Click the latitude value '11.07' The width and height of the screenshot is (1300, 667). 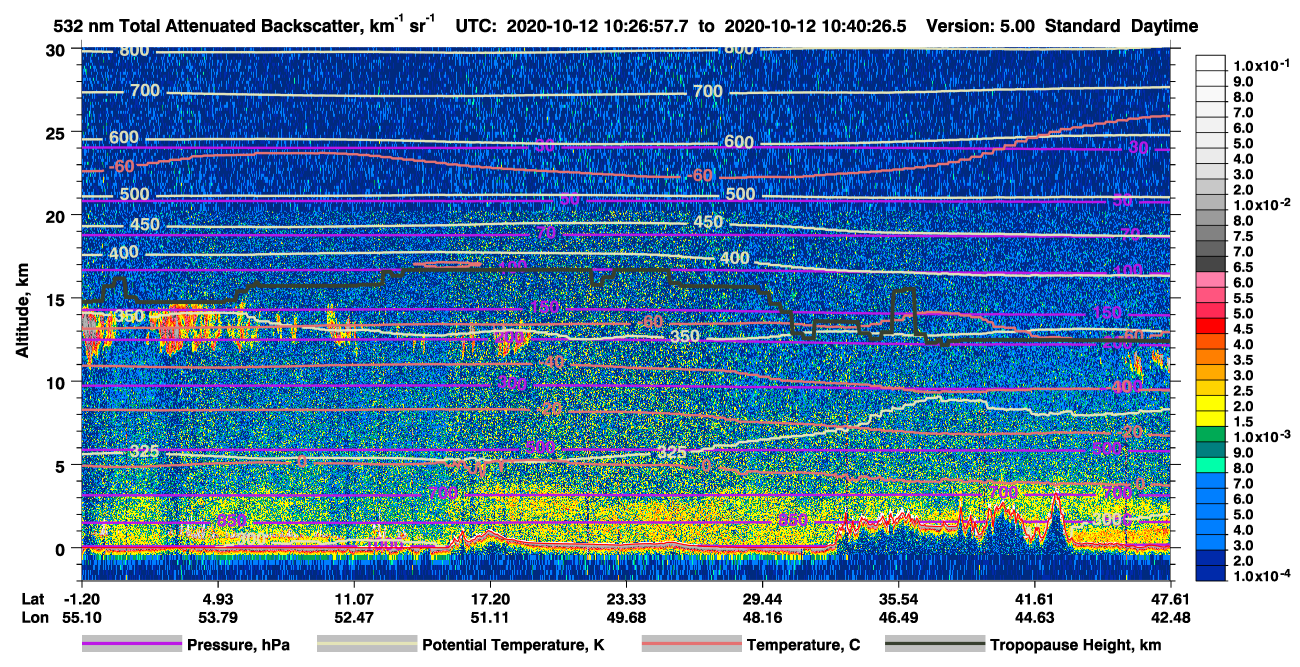tap(354, 598)
